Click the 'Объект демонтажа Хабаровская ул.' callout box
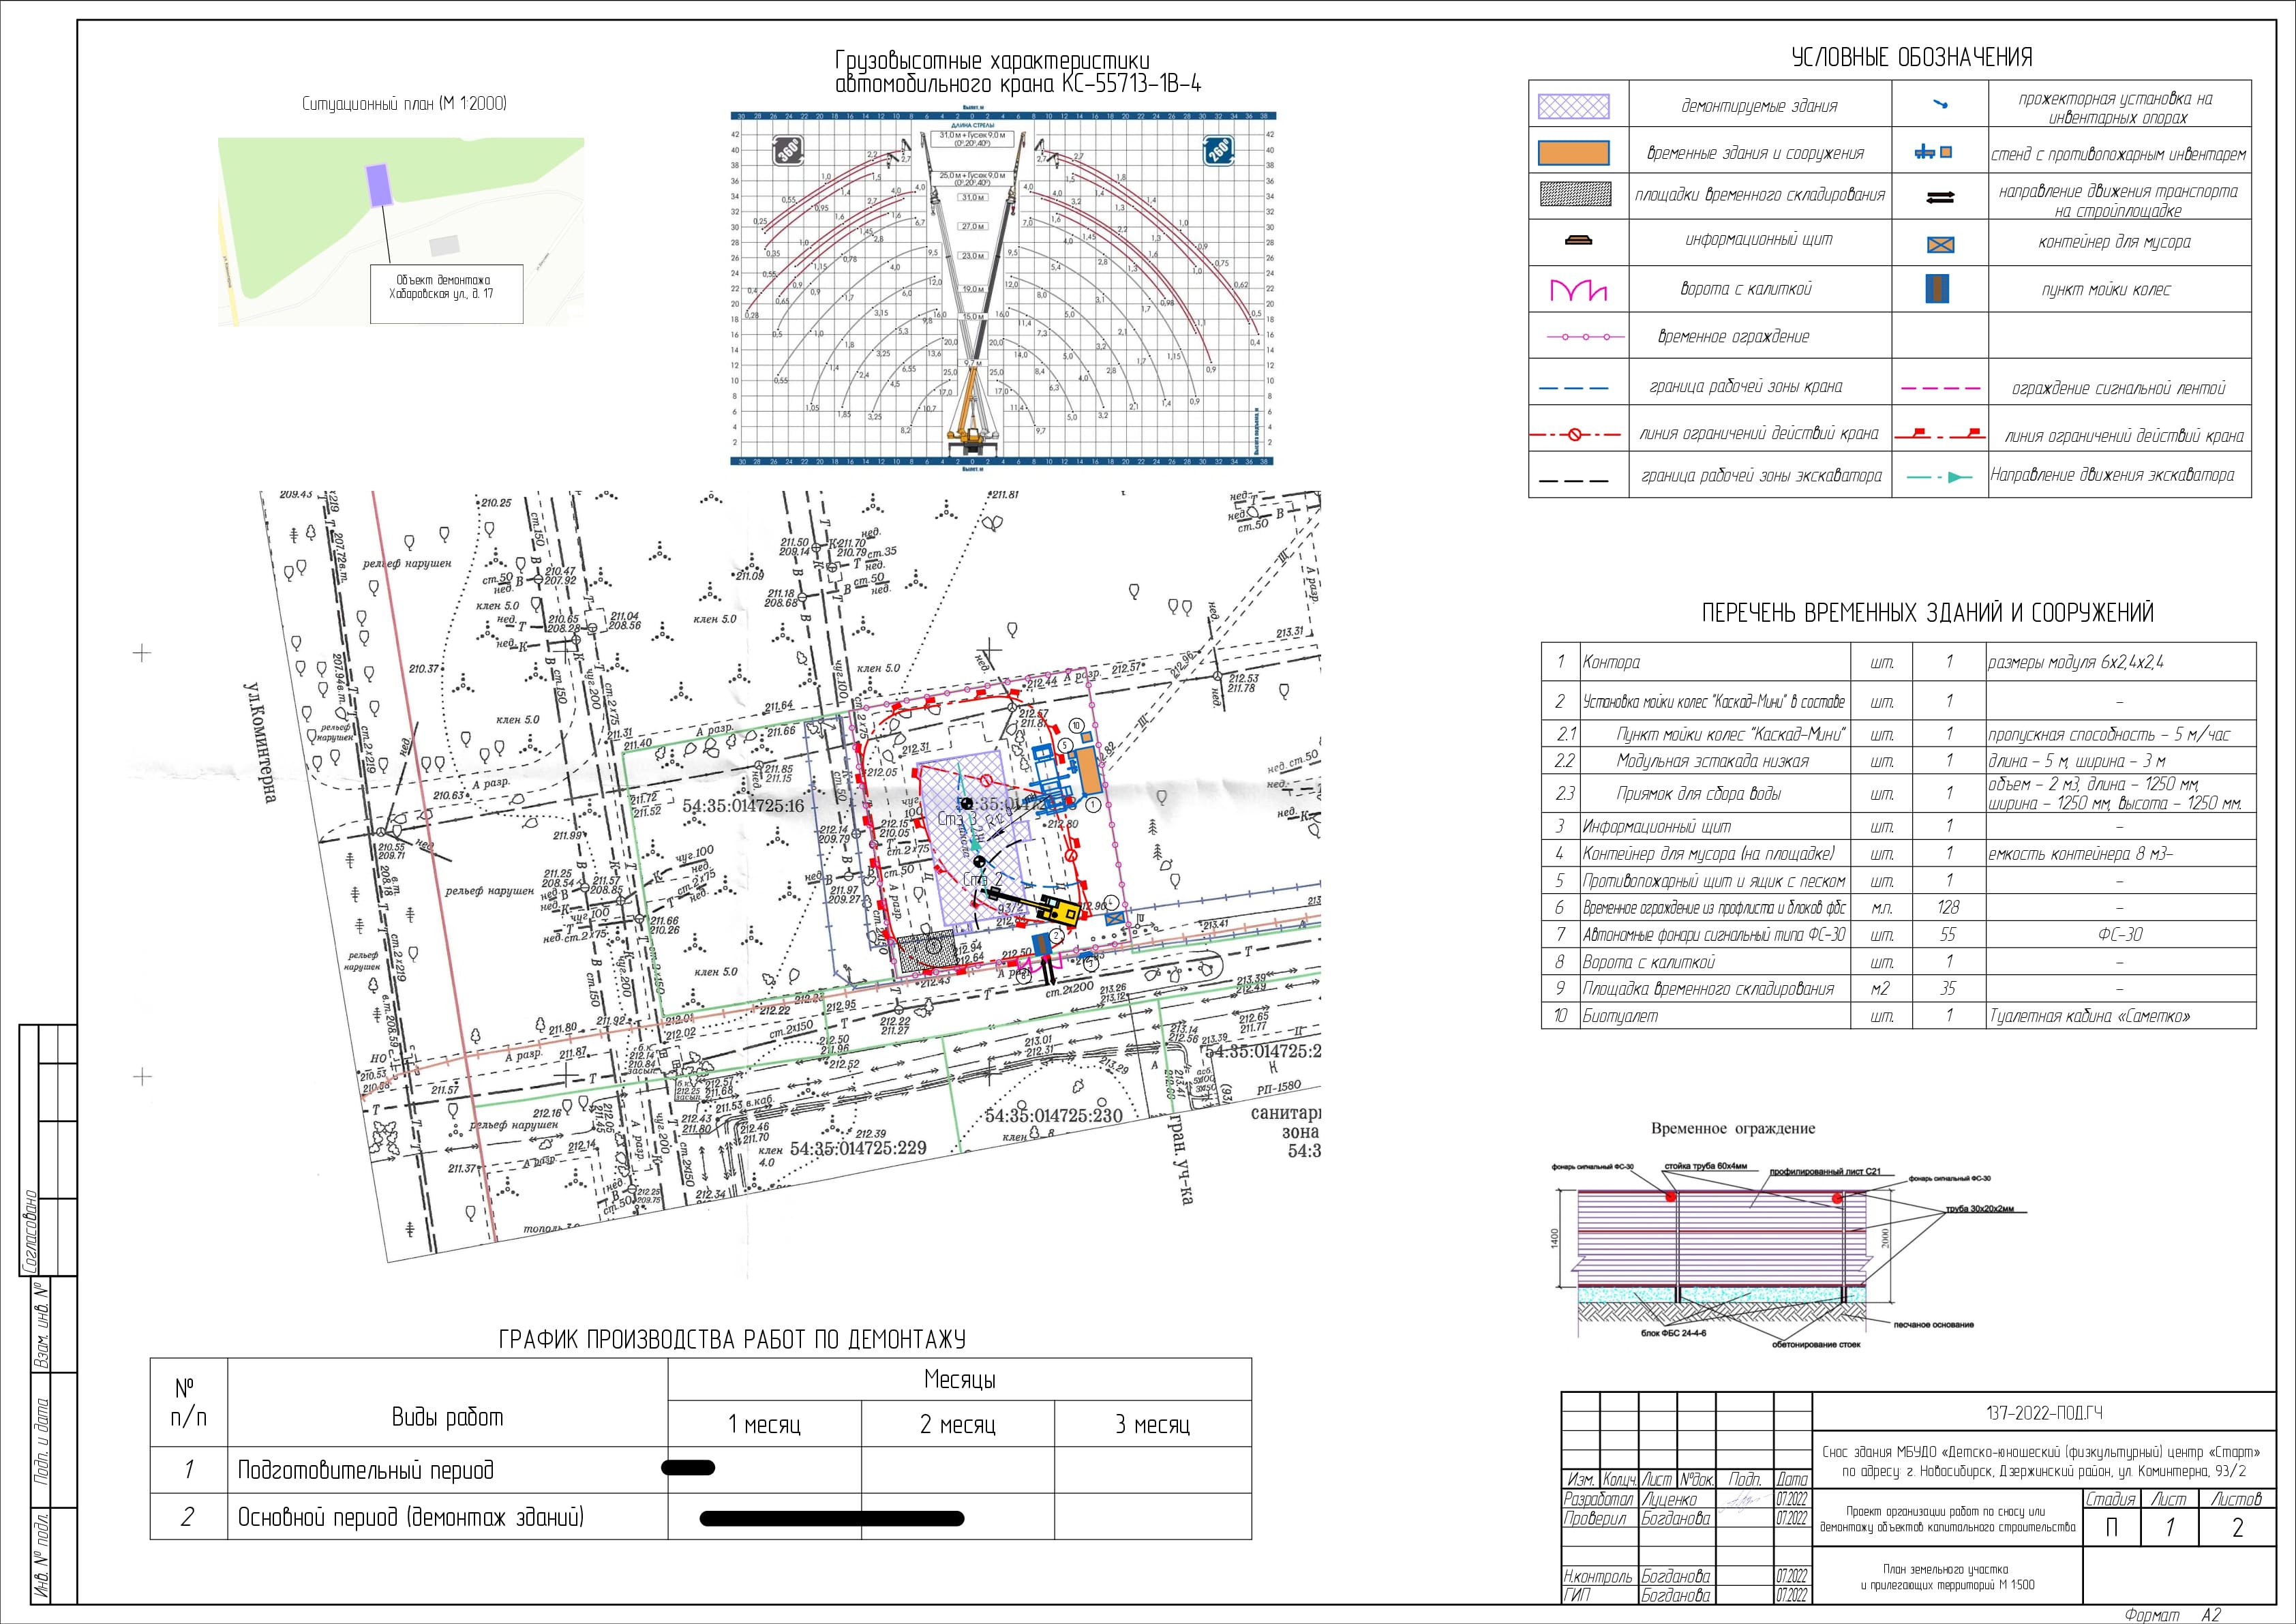 click(x=446, y=293)
